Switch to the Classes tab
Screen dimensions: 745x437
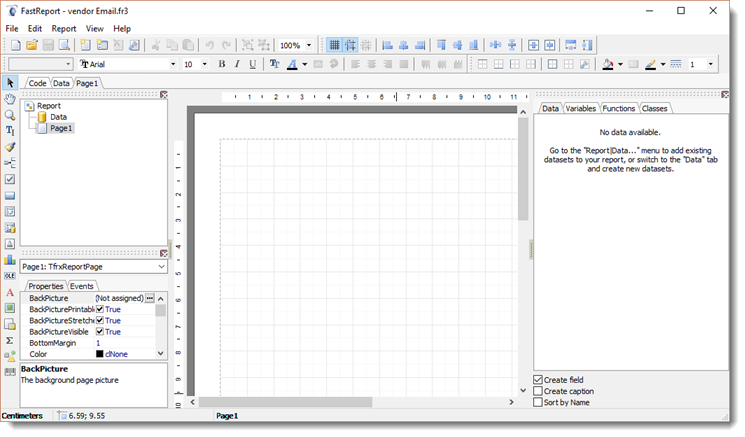click(x=654, y=108)
